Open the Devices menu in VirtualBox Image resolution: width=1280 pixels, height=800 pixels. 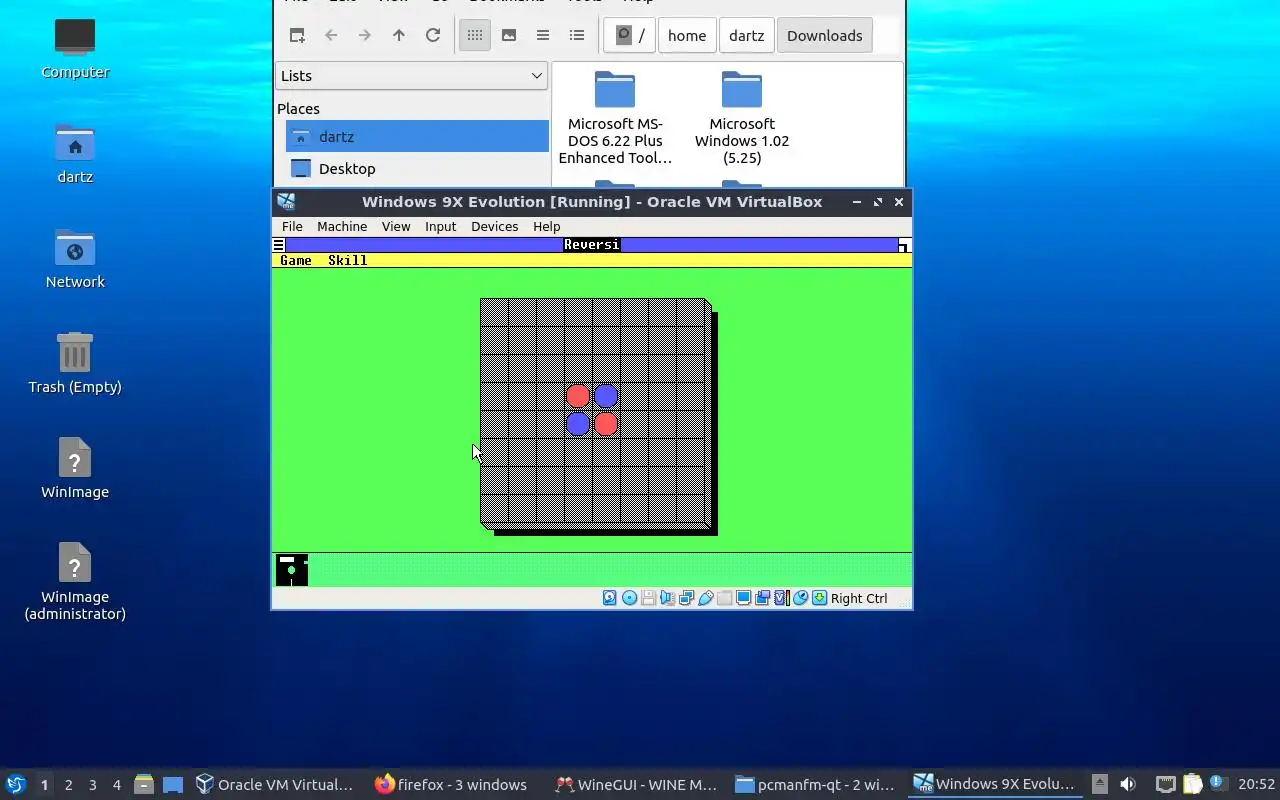tap(494, 227)
